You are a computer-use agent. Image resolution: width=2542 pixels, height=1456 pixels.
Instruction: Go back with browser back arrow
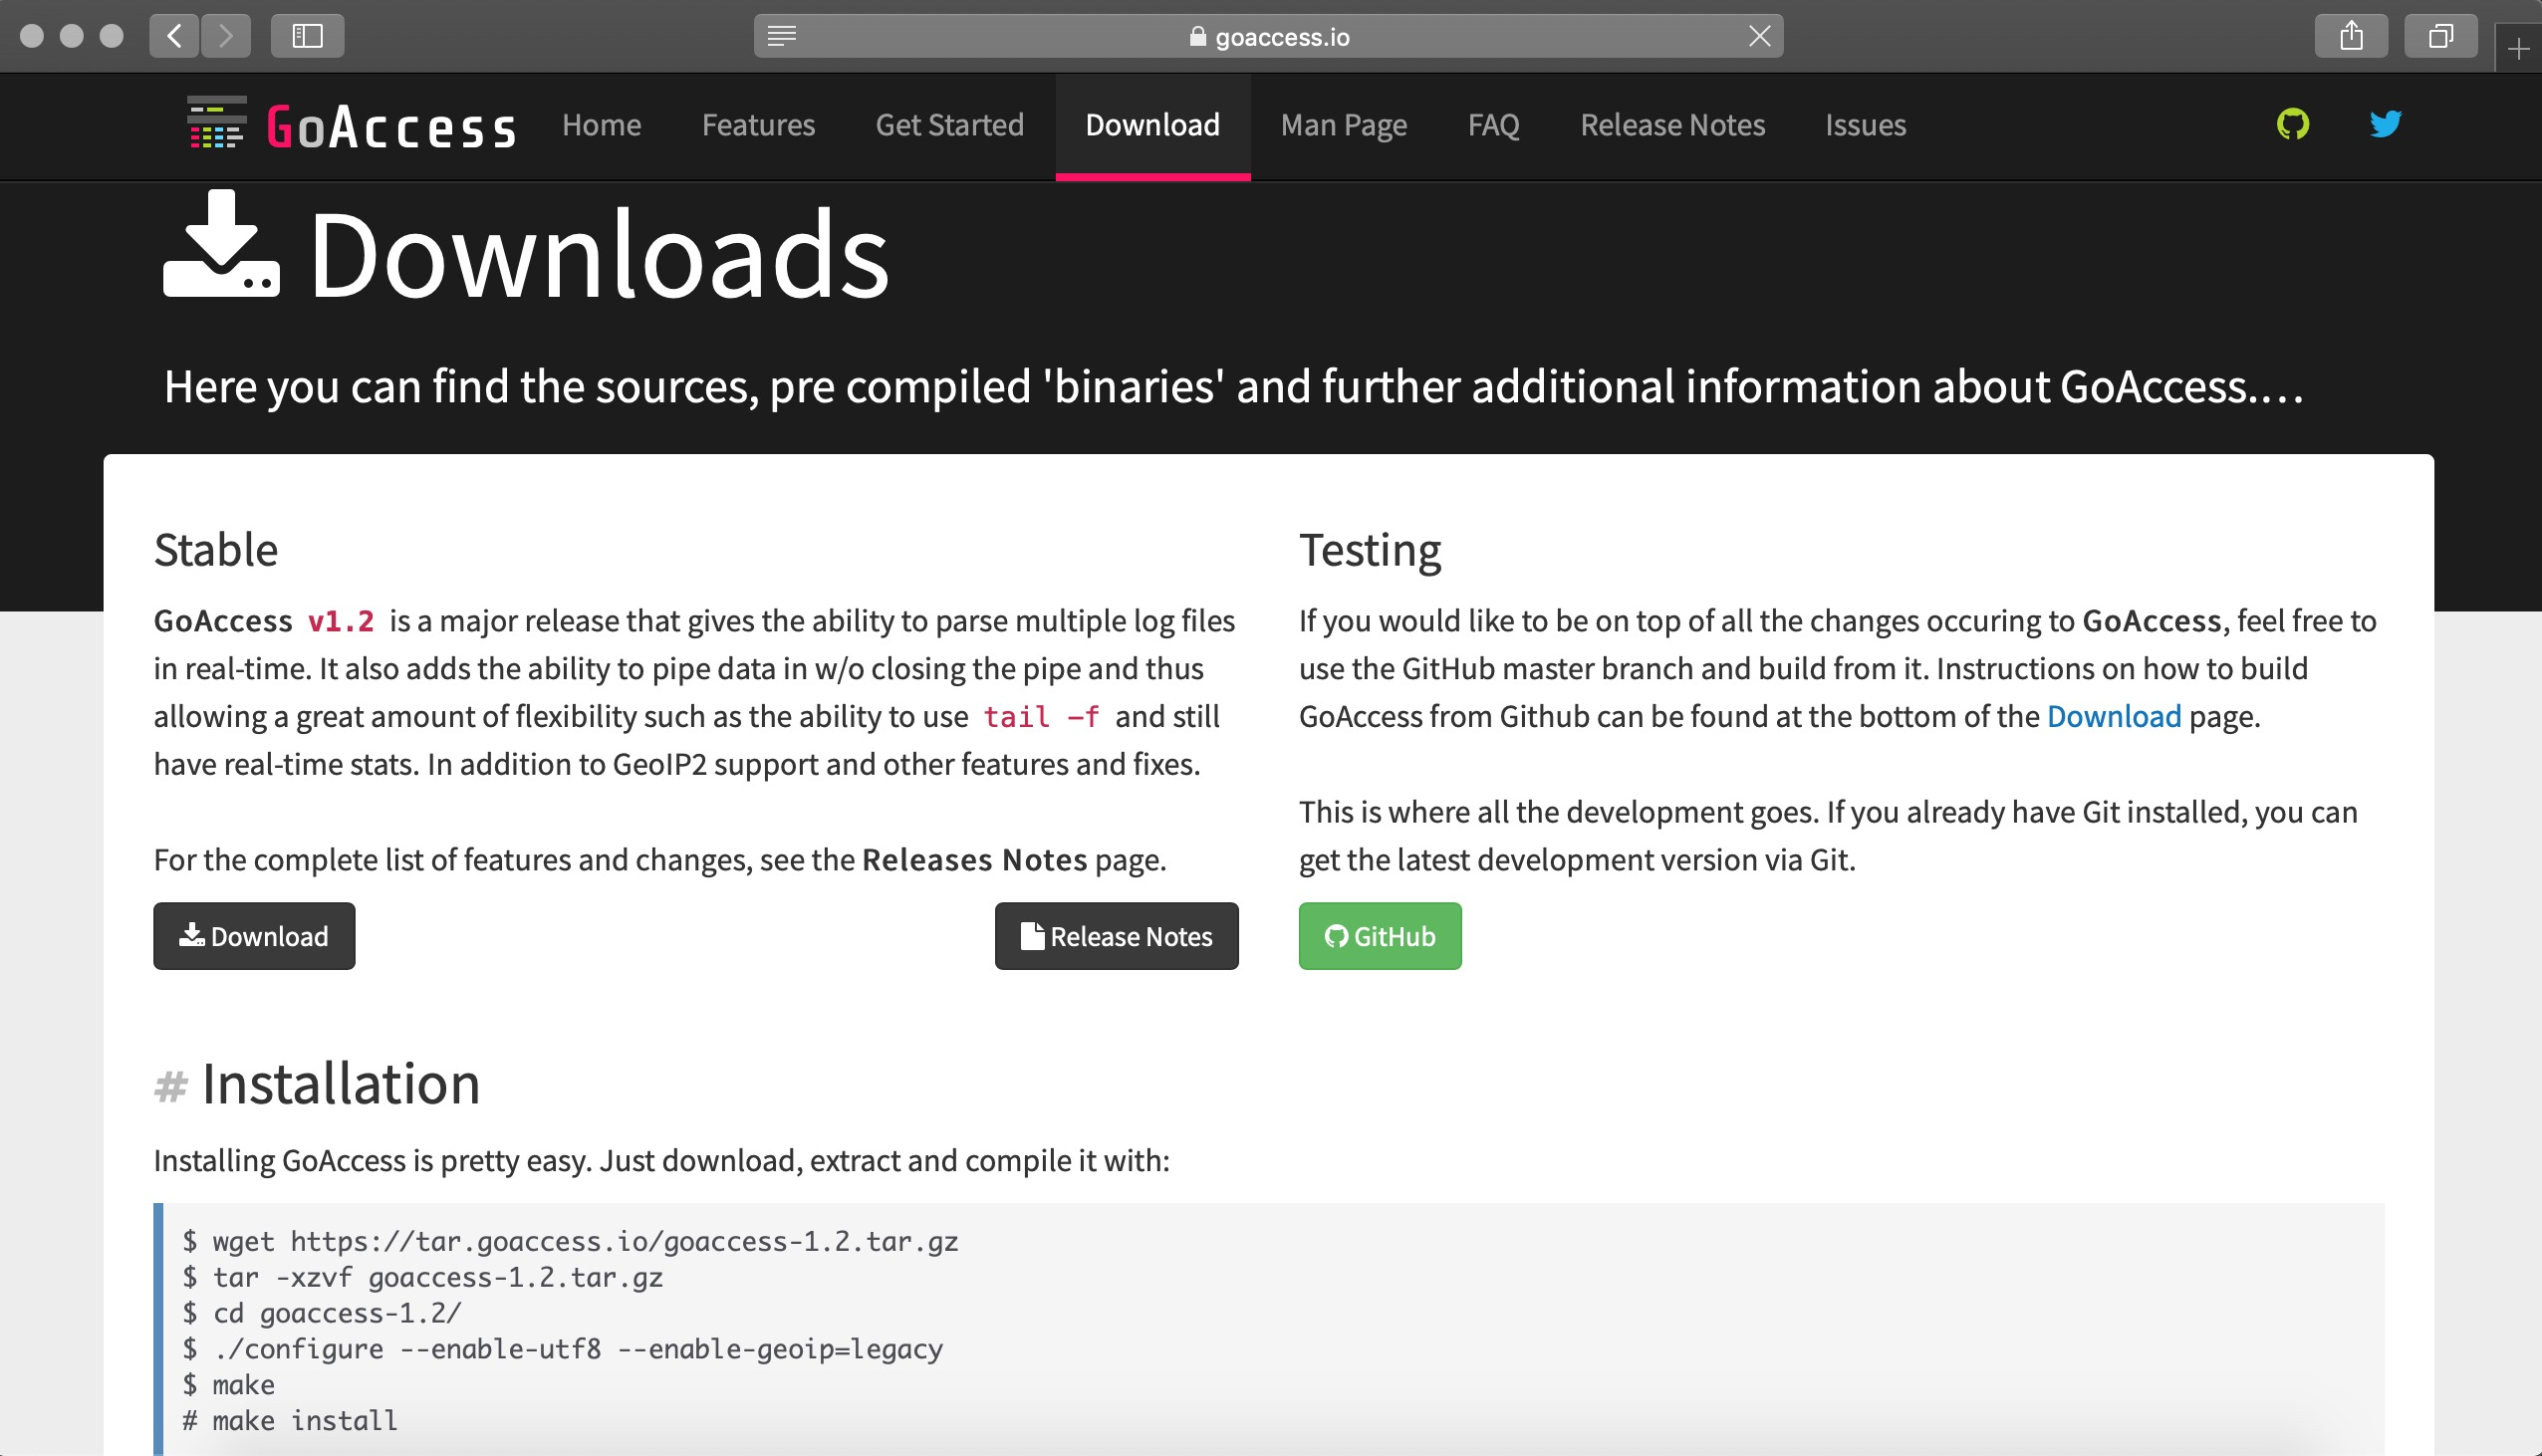[174, 36]
